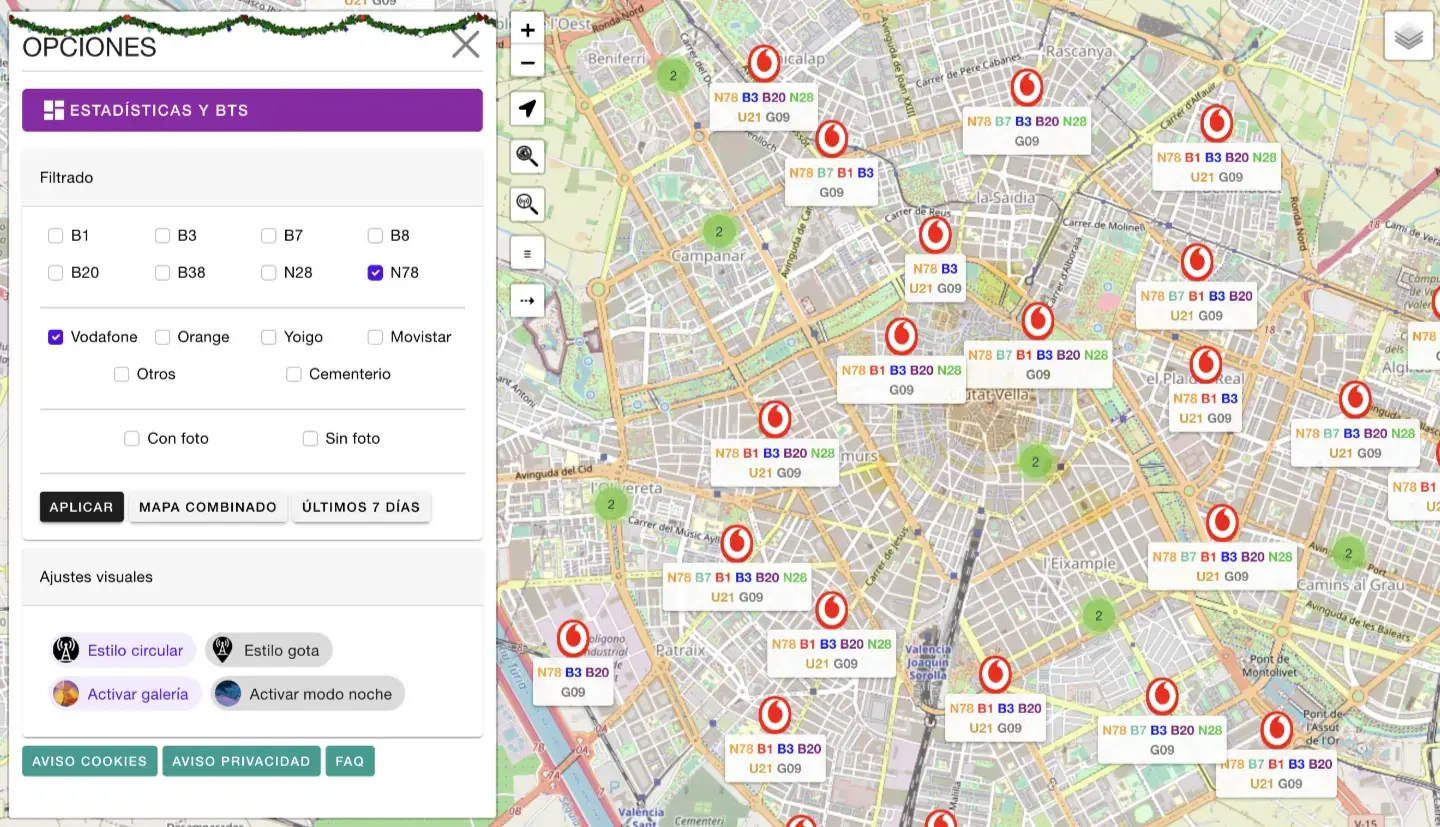
Task: Turn on Activar modo noche
Action: click(307, 694)
